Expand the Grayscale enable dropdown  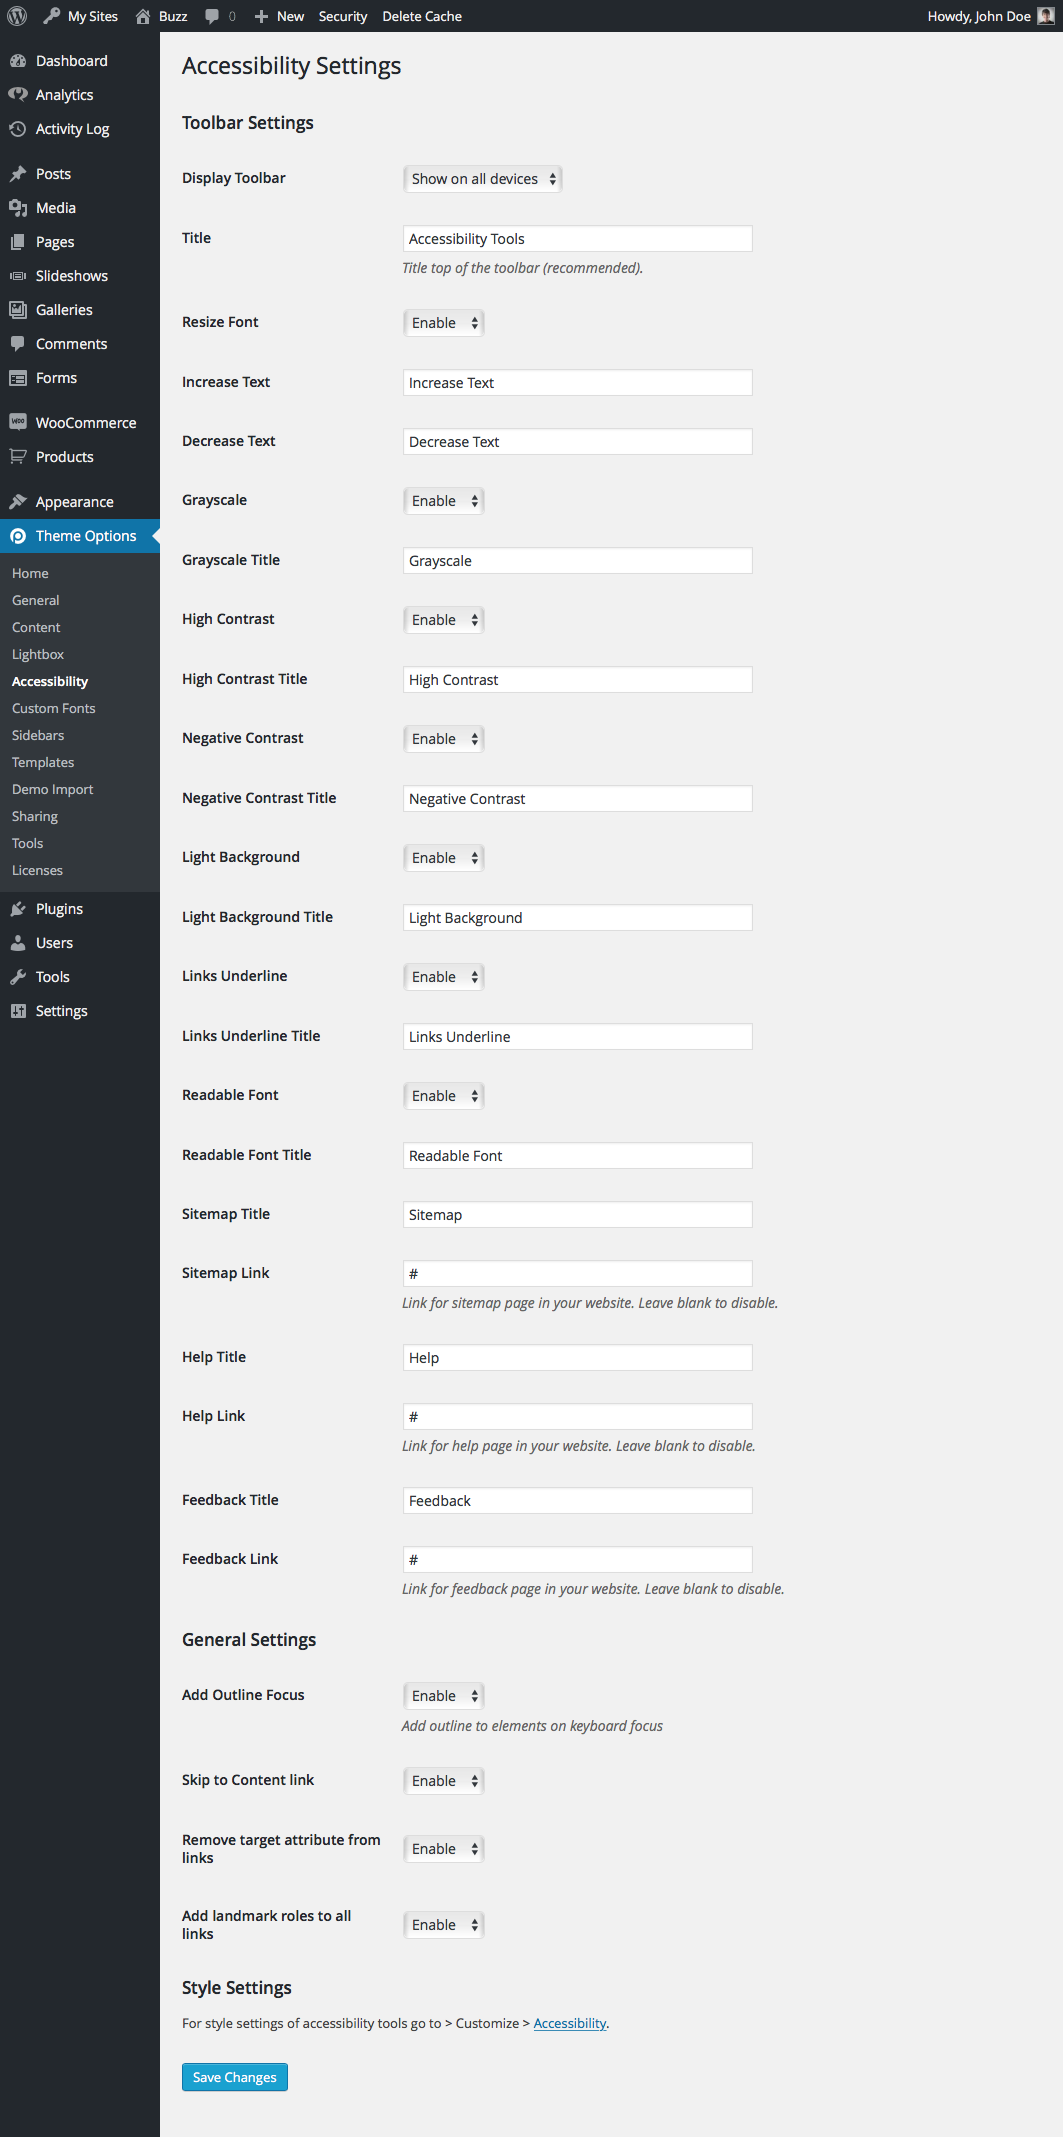pyautogui.click(x=443, y=501)
